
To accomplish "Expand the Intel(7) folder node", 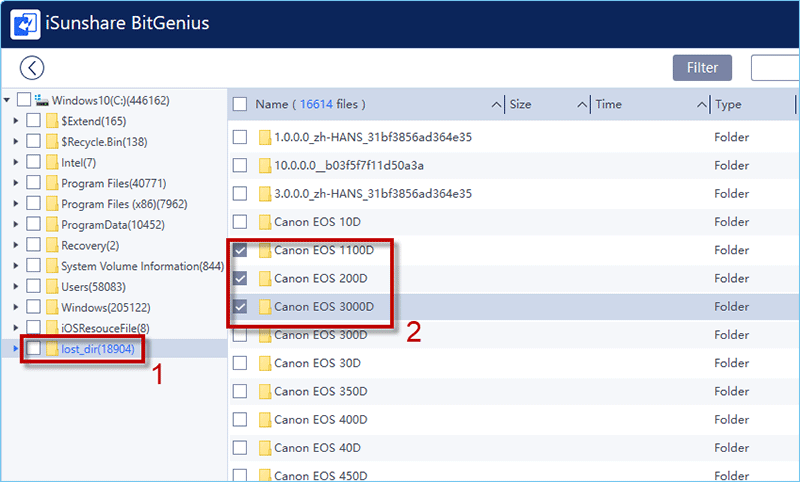I will tap(16, 162).
